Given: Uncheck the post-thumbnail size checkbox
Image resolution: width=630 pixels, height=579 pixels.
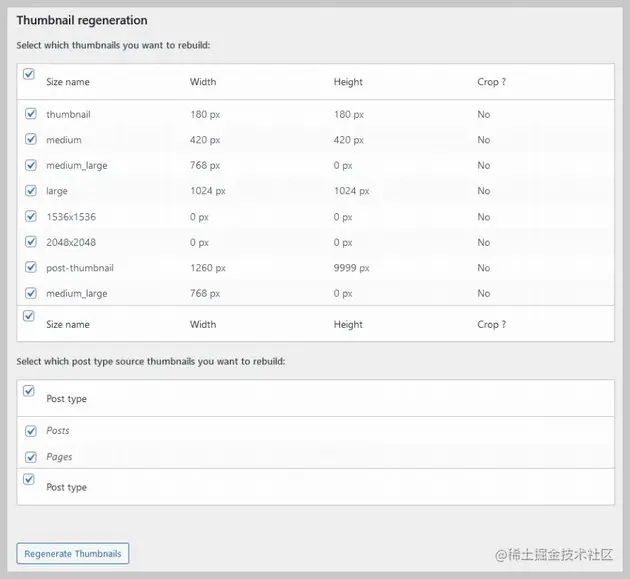Looking at the screenshot, I should point(31,267).
